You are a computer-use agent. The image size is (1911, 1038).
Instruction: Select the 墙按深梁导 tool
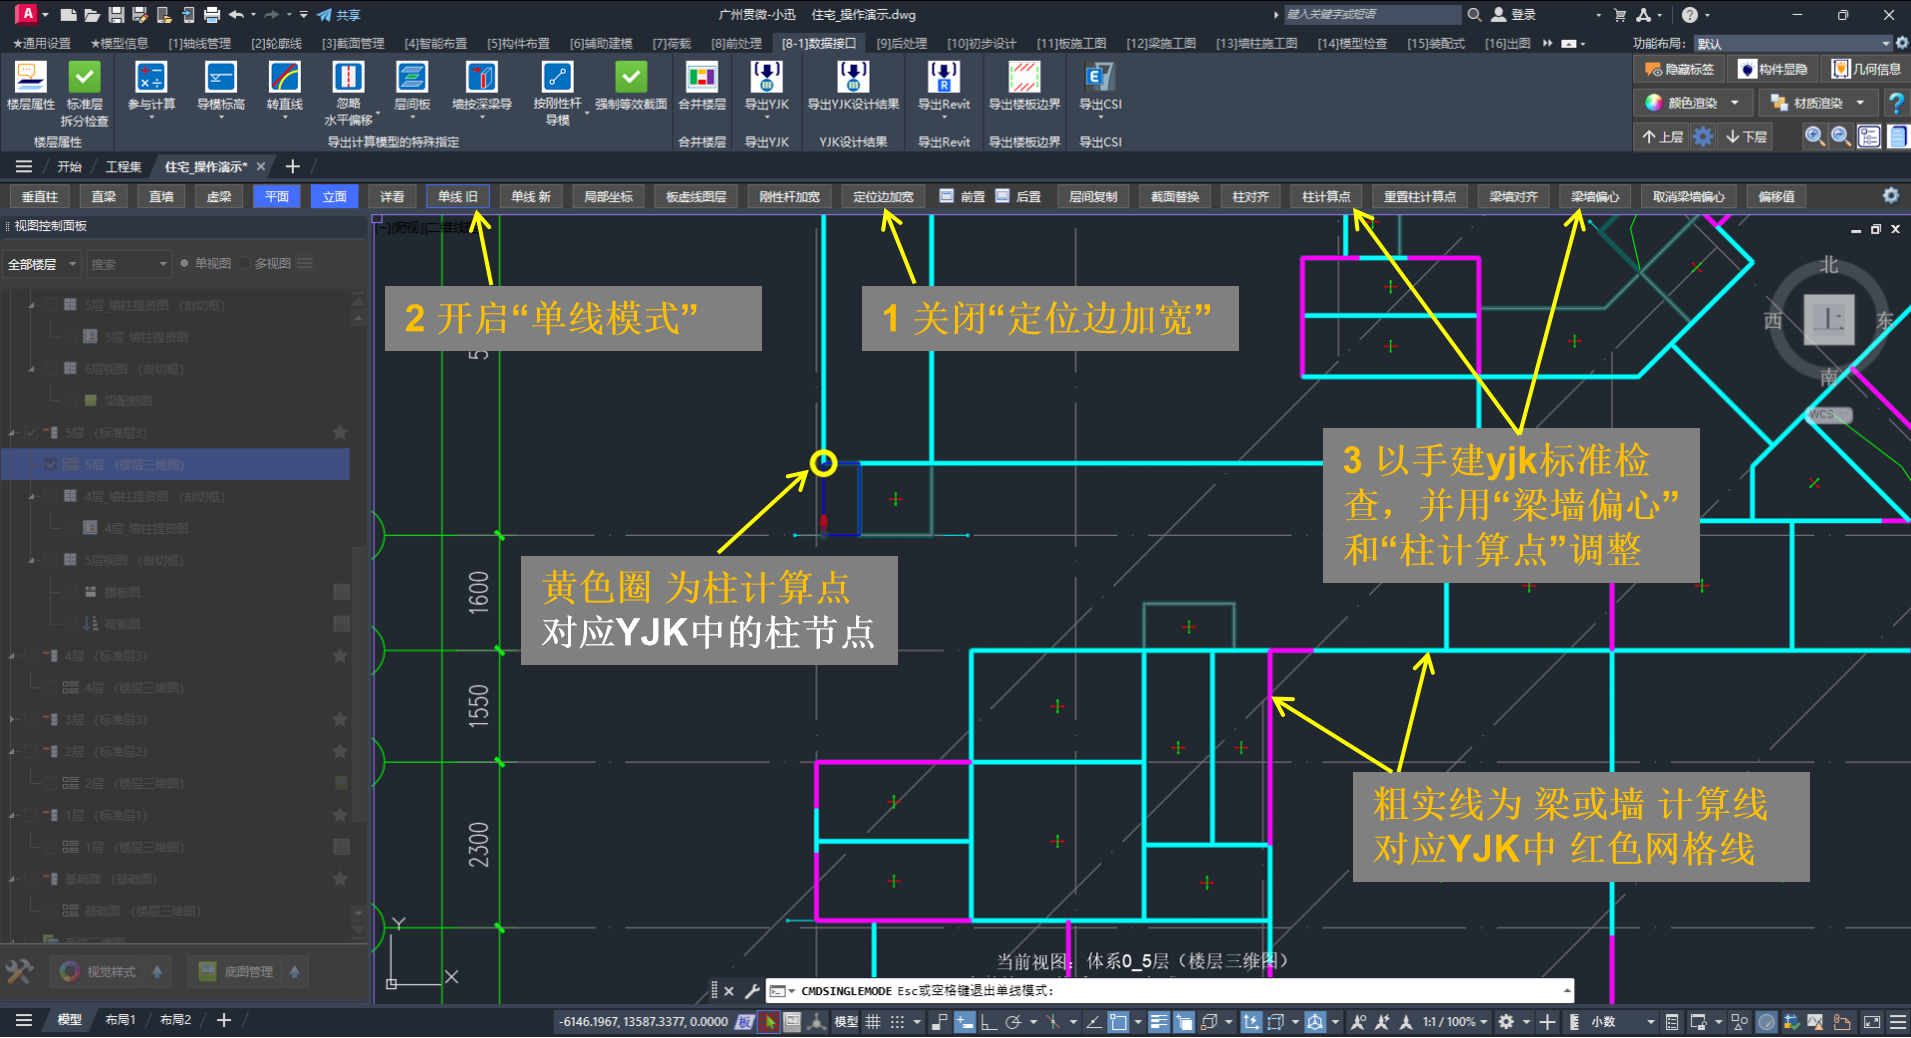coord(482,86)
